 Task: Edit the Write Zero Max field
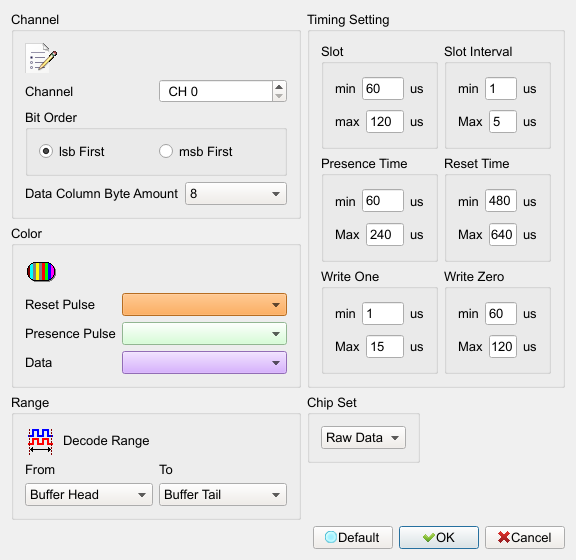pyautogui.click(x=503, y=347)
